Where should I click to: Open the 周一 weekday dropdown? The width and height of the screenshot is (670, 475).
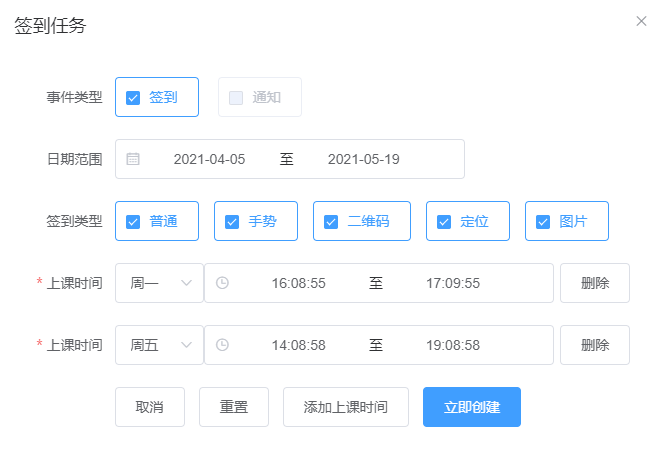[159, 283]
